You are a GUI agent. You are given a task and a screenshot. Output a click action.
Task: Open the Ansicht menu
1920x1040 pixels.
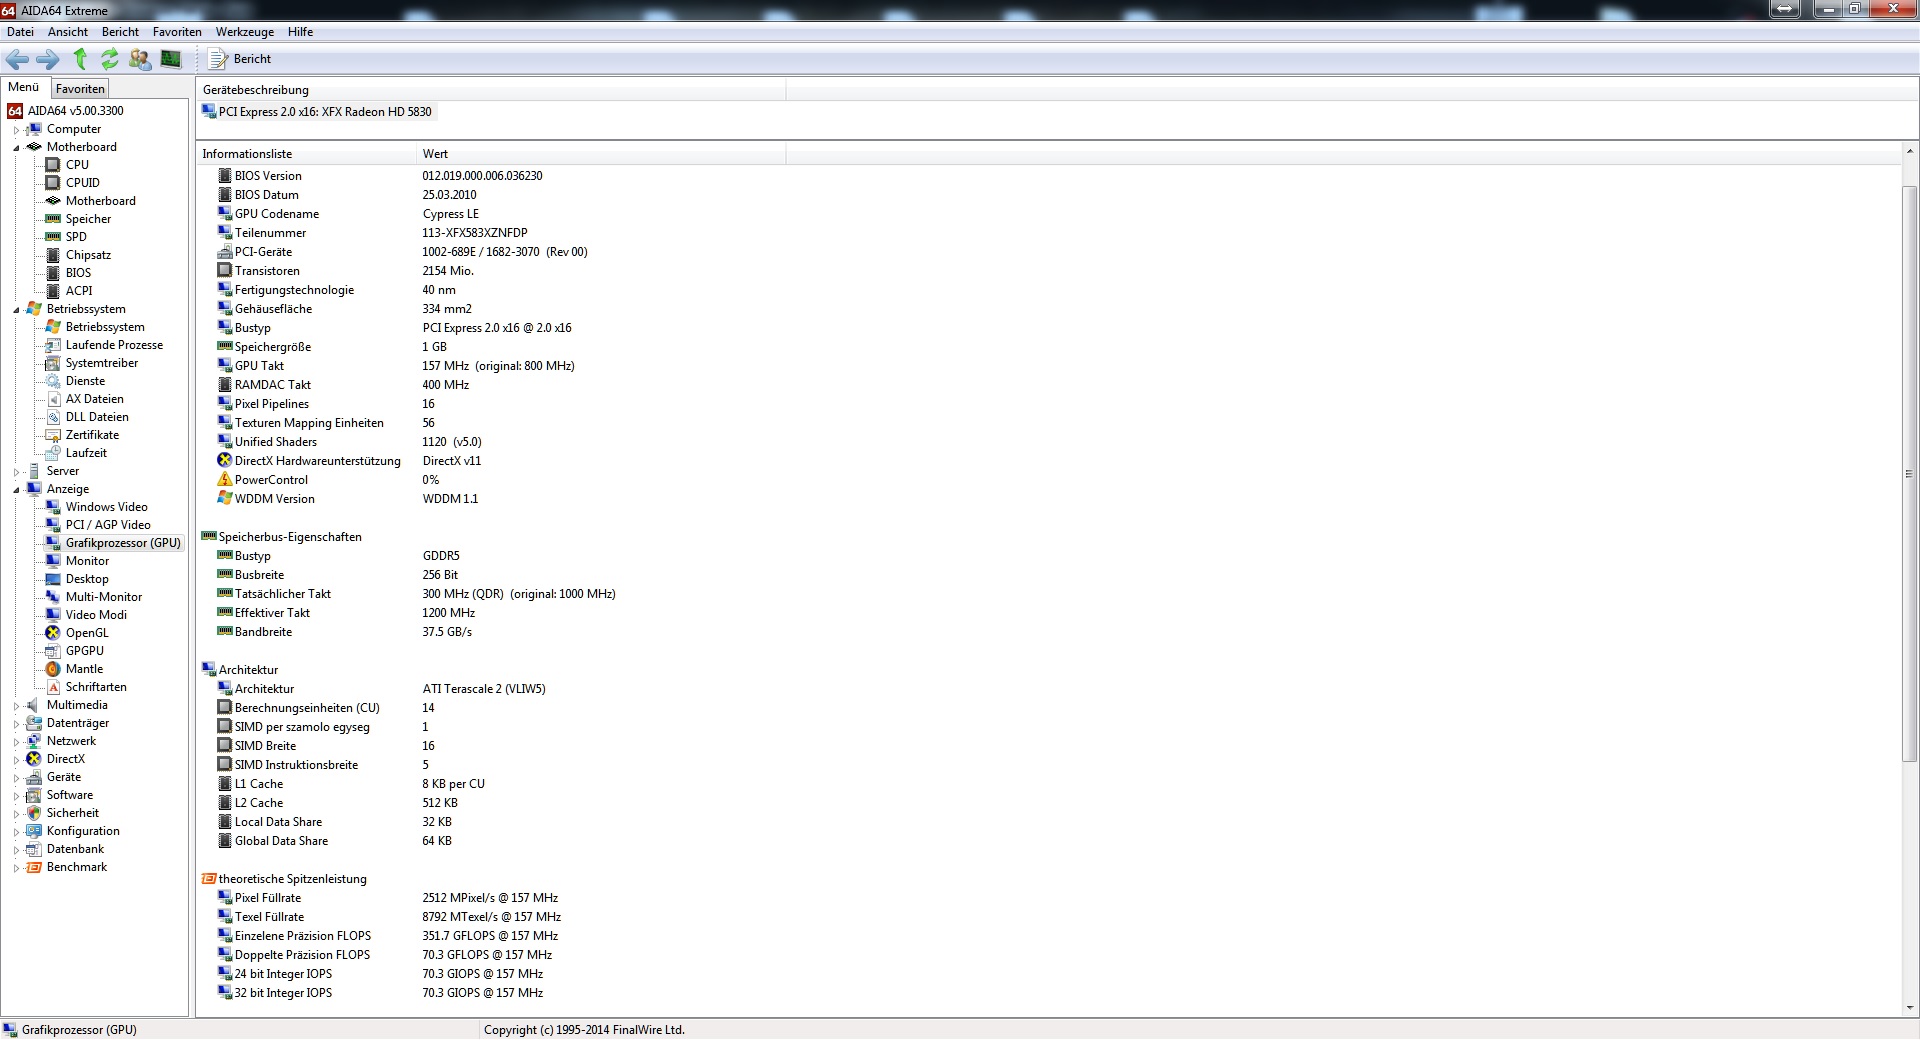point(68,32)
